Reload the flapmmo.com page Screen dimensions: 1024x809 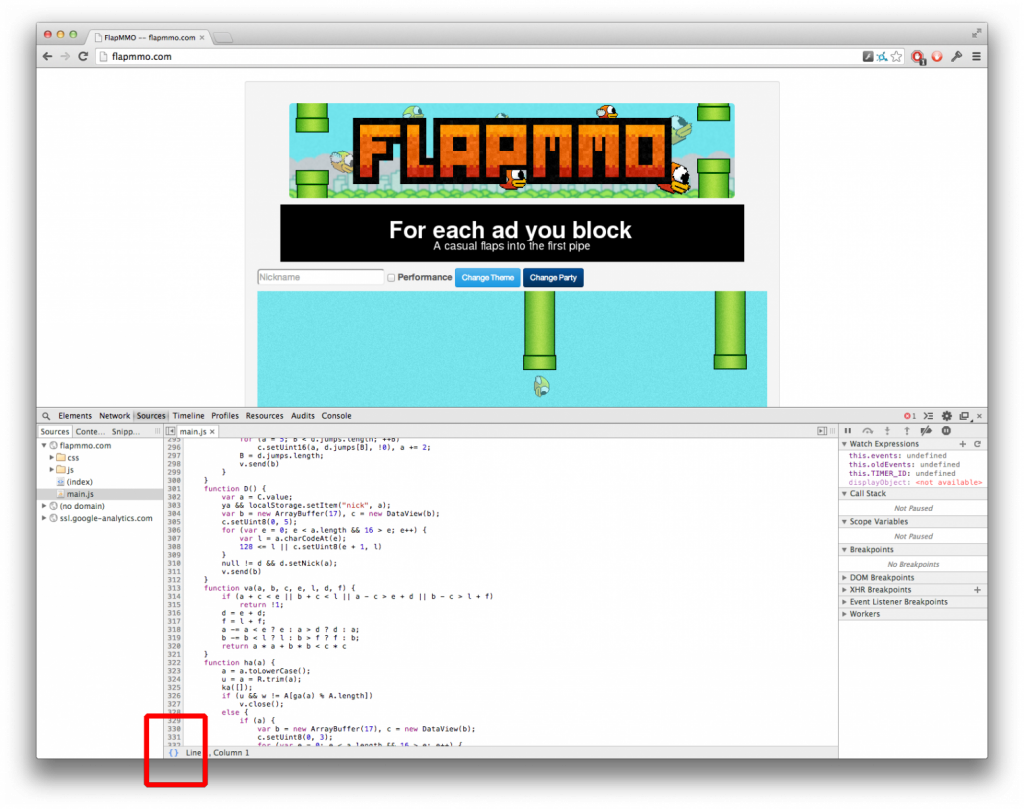click(x=83, y=56)
